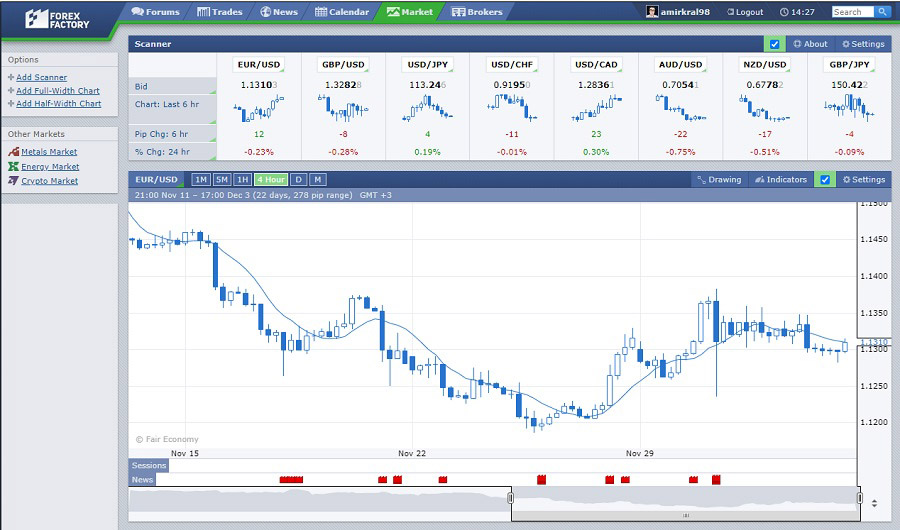This screenshot has width=900, height=530.
Task: Click Add Scanner option
Action: click(x=41, y=77)
